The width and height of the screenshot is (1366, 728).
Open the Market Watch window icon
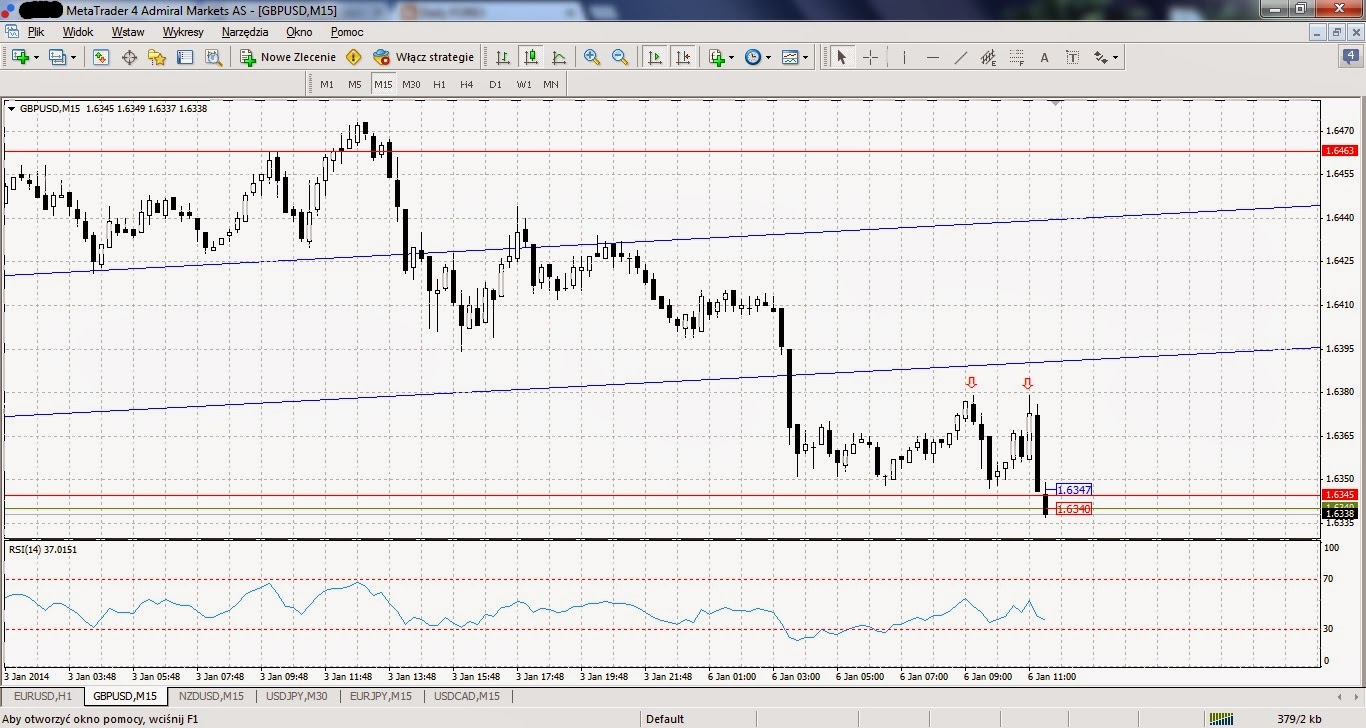[101, 57]
